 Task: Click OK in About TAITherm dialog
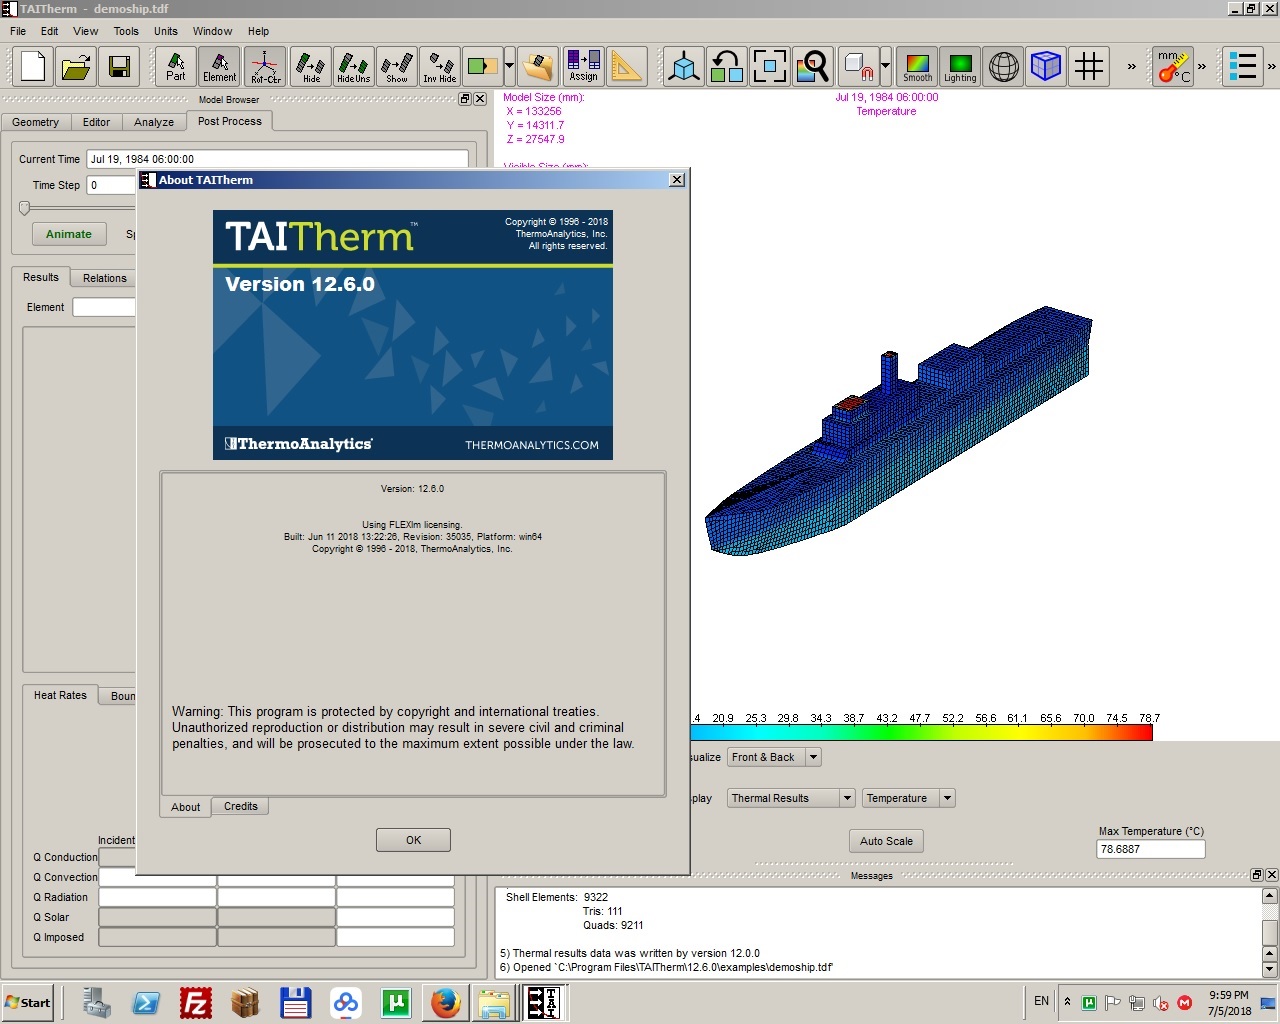click(413, 840)
